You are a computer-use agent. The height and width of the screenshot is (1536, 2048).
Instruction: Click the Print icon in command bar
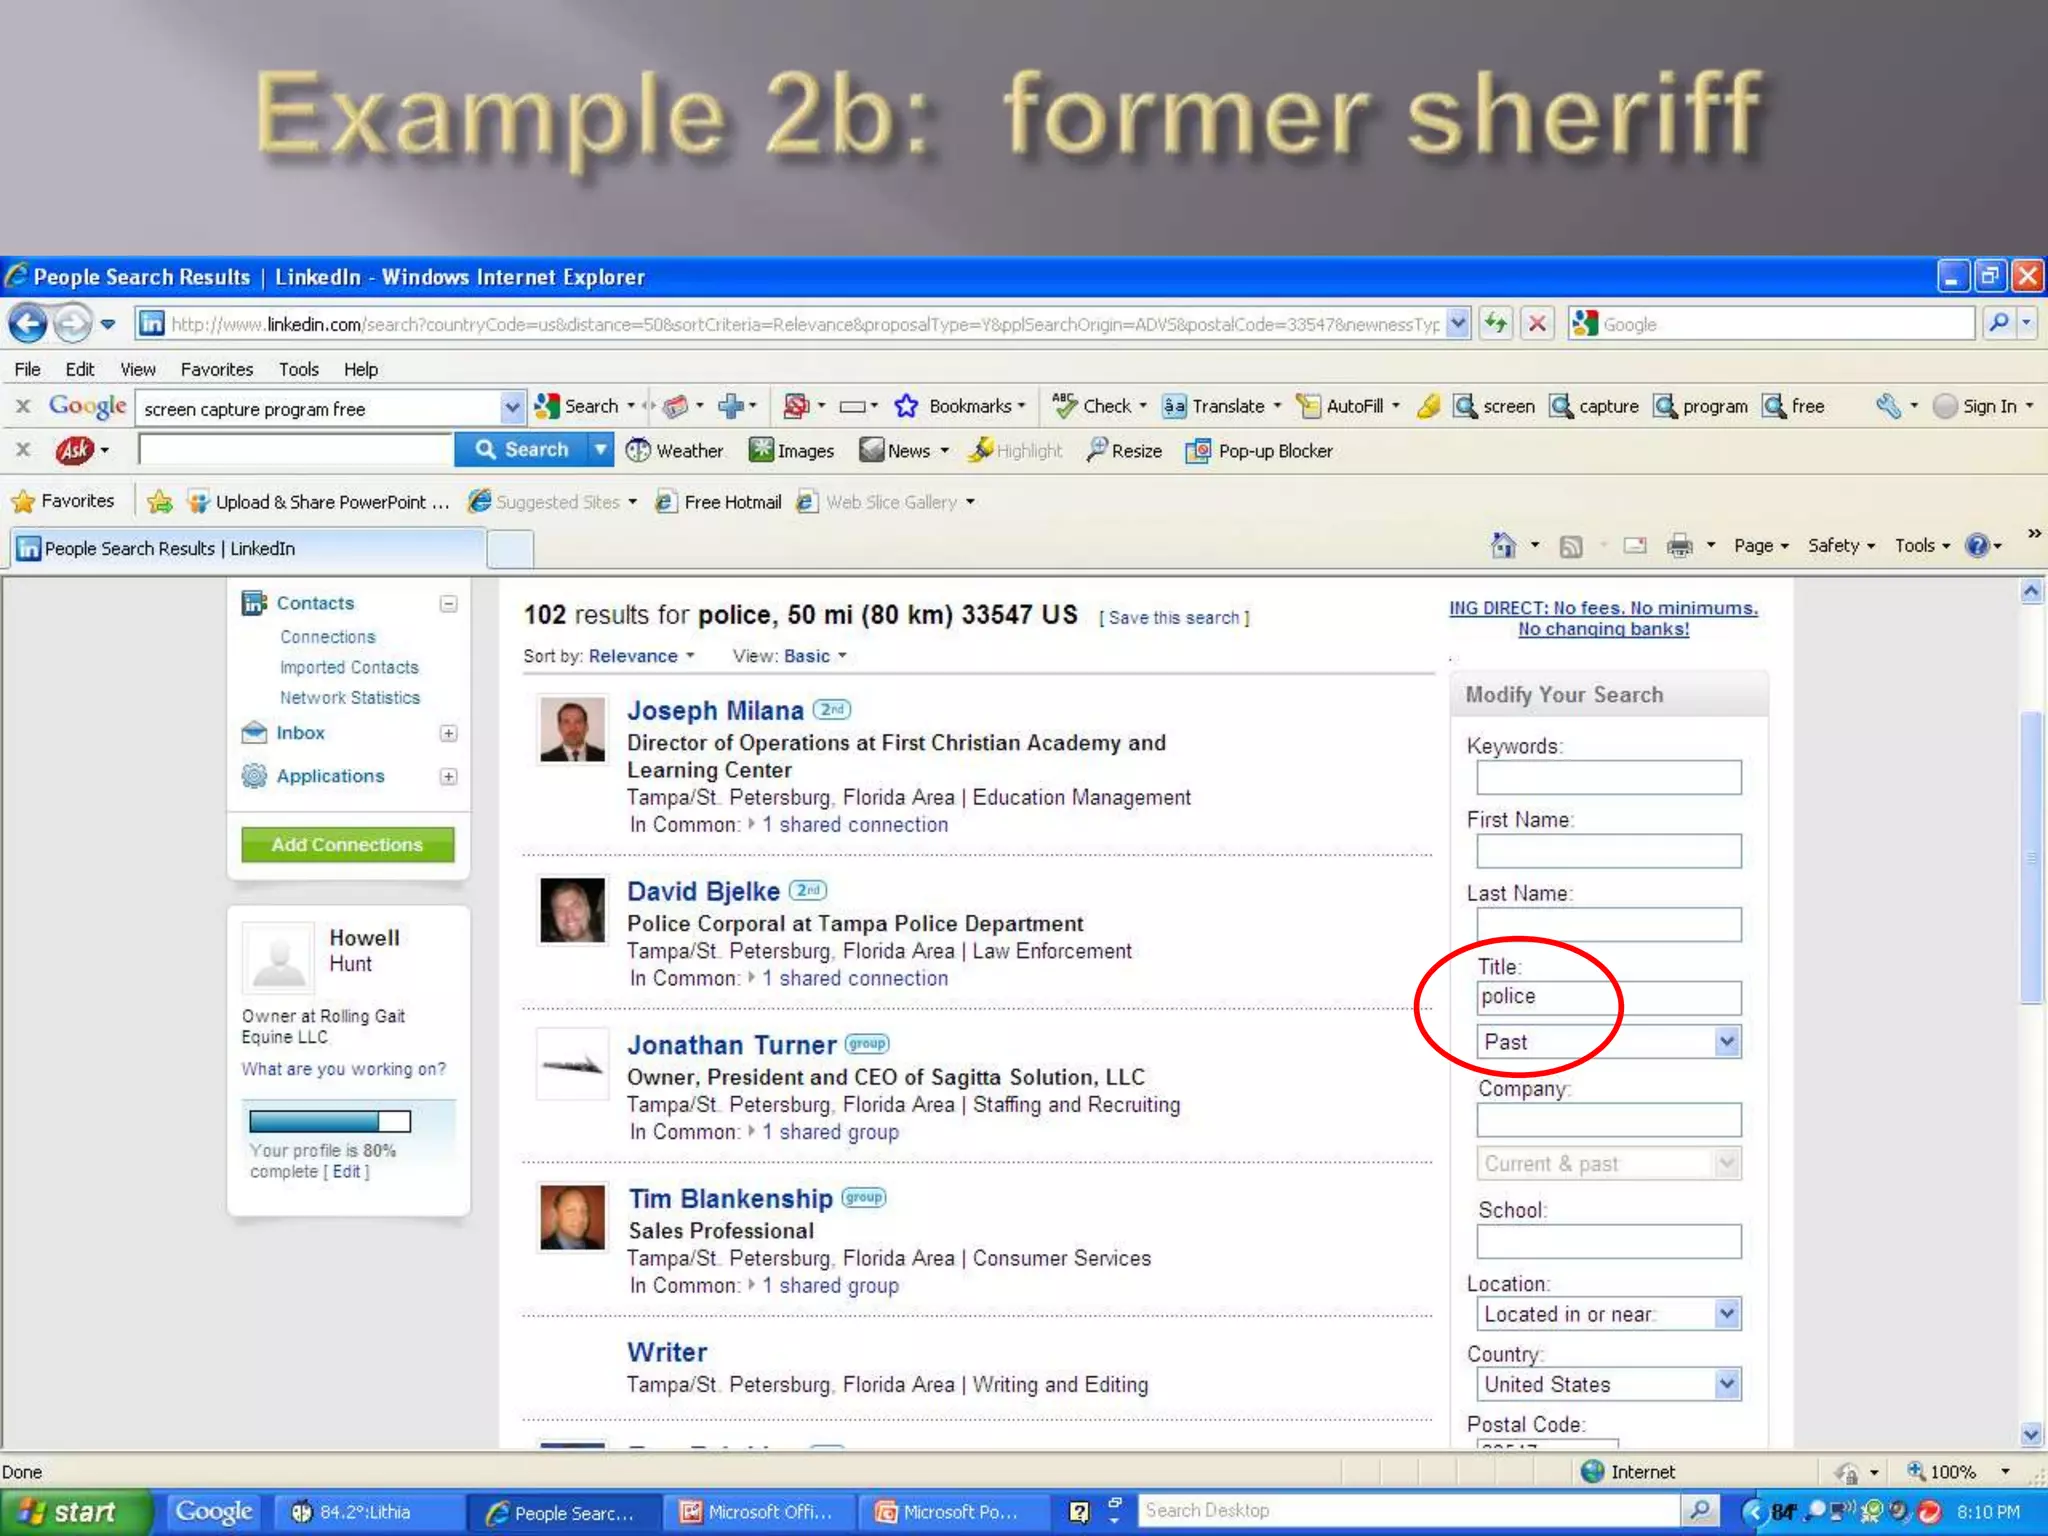point(1680,545)
